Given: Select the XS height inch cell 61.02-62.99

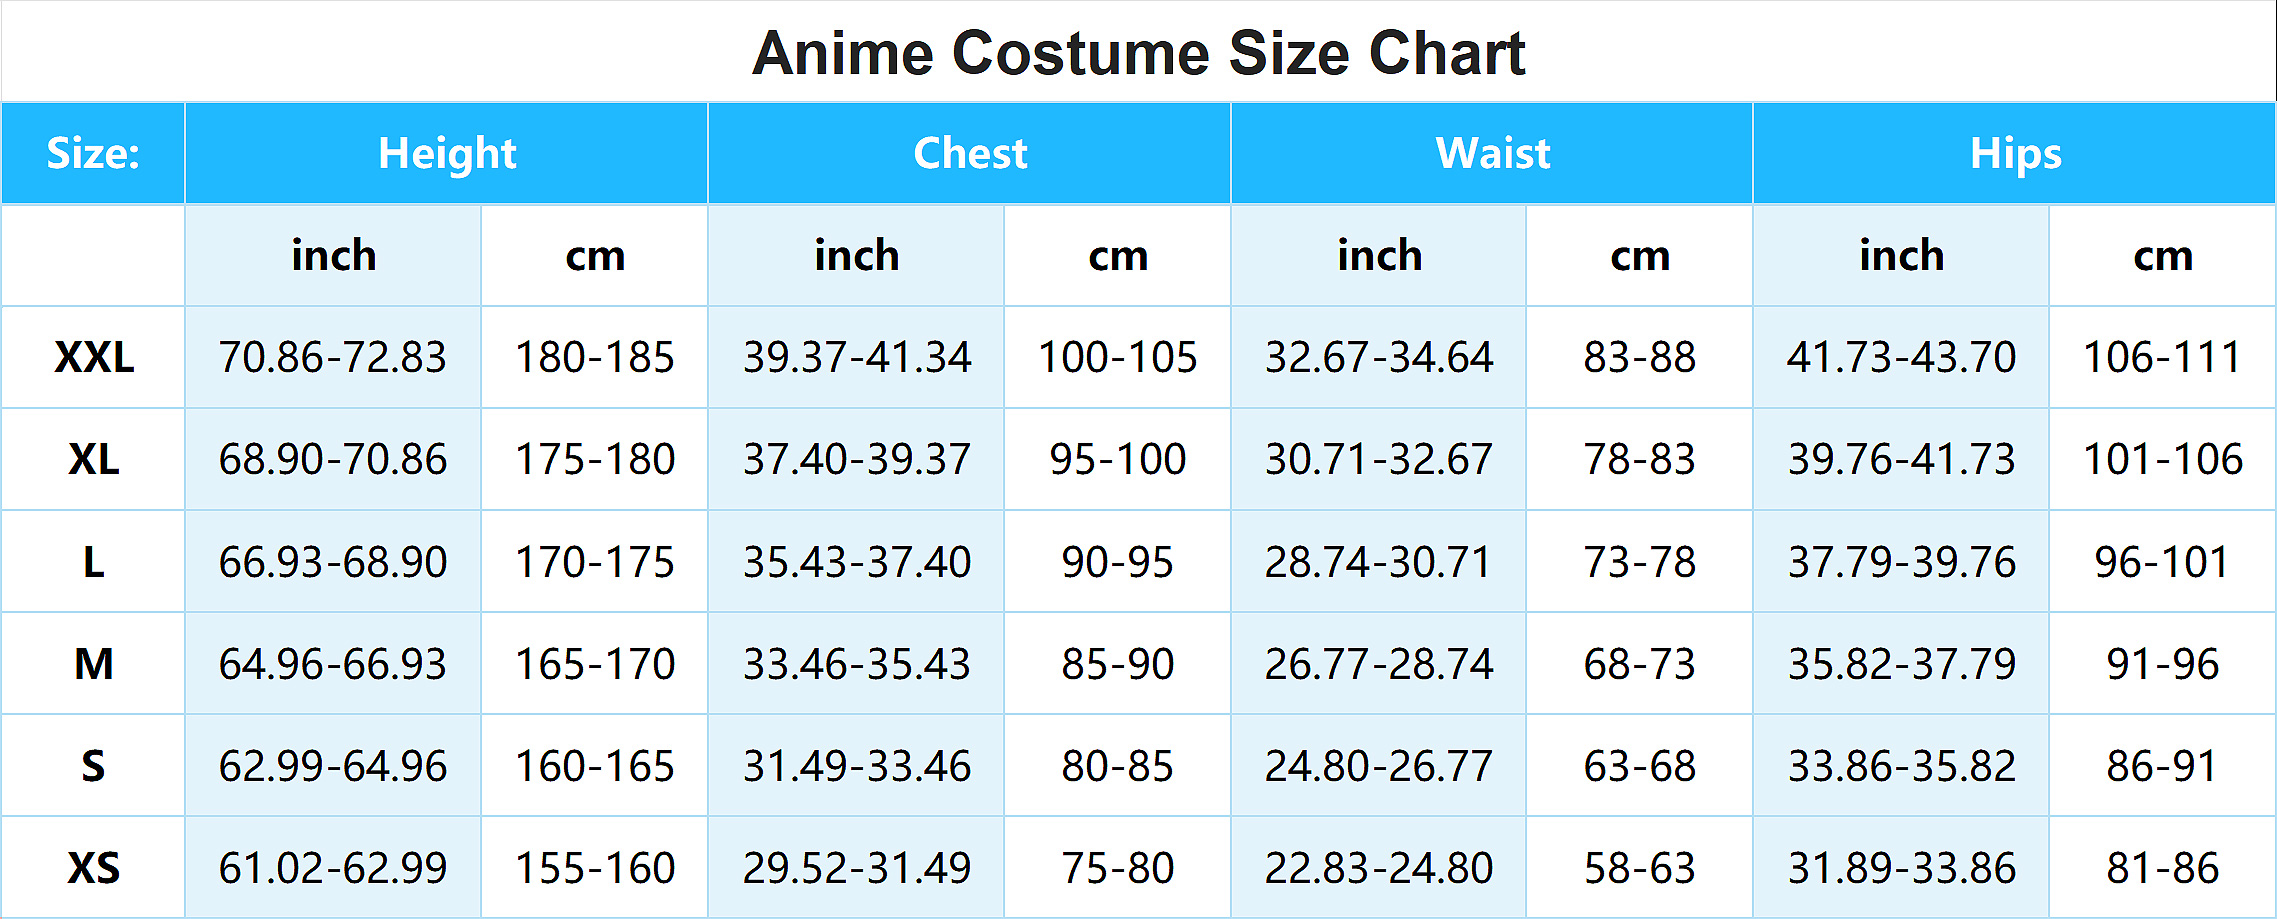Looking at the screenshot, I should [333, 868].
